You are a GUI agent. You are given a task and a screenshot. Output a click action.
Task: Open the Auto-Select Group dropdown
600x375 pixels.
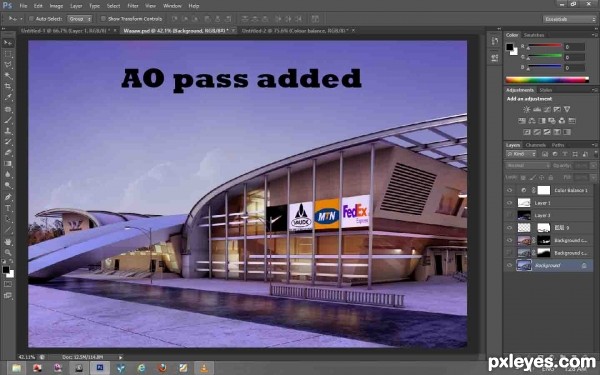tap(80, 19)
